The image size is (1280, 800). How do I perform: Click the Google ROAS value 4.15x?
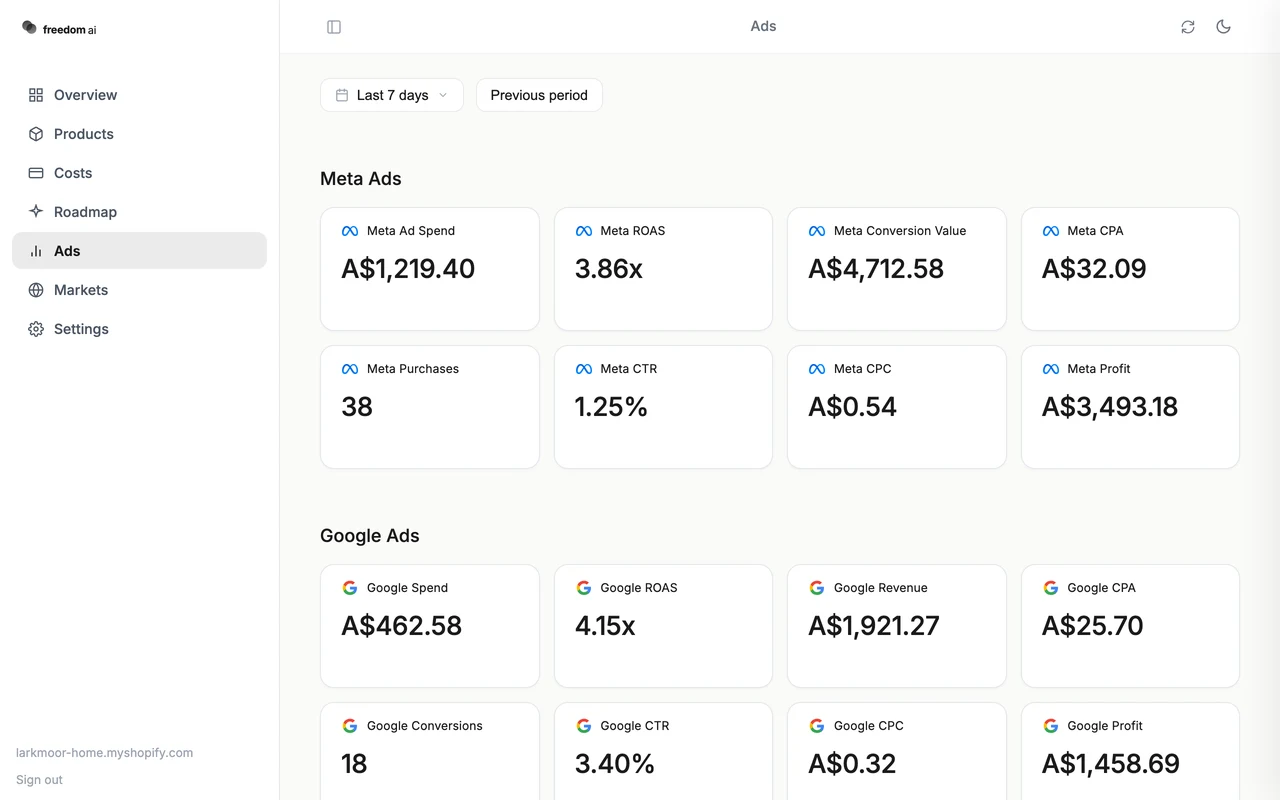pyautogui.click(x=605, y=626)
